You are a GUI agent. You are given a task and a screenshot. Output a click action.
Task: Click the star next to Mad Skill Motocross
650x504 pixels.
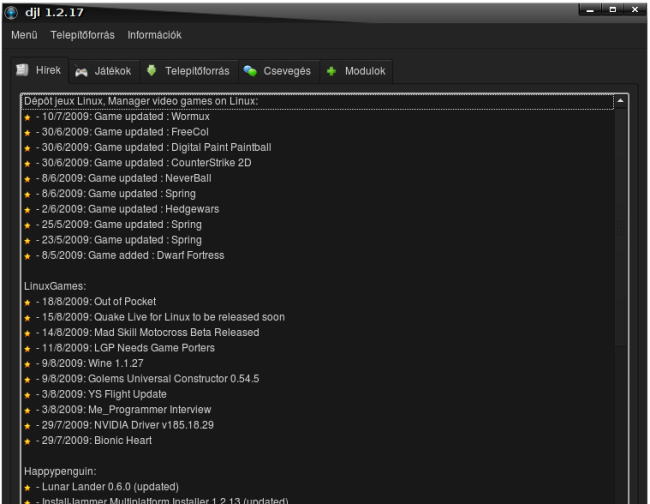[x=27, y=334]
